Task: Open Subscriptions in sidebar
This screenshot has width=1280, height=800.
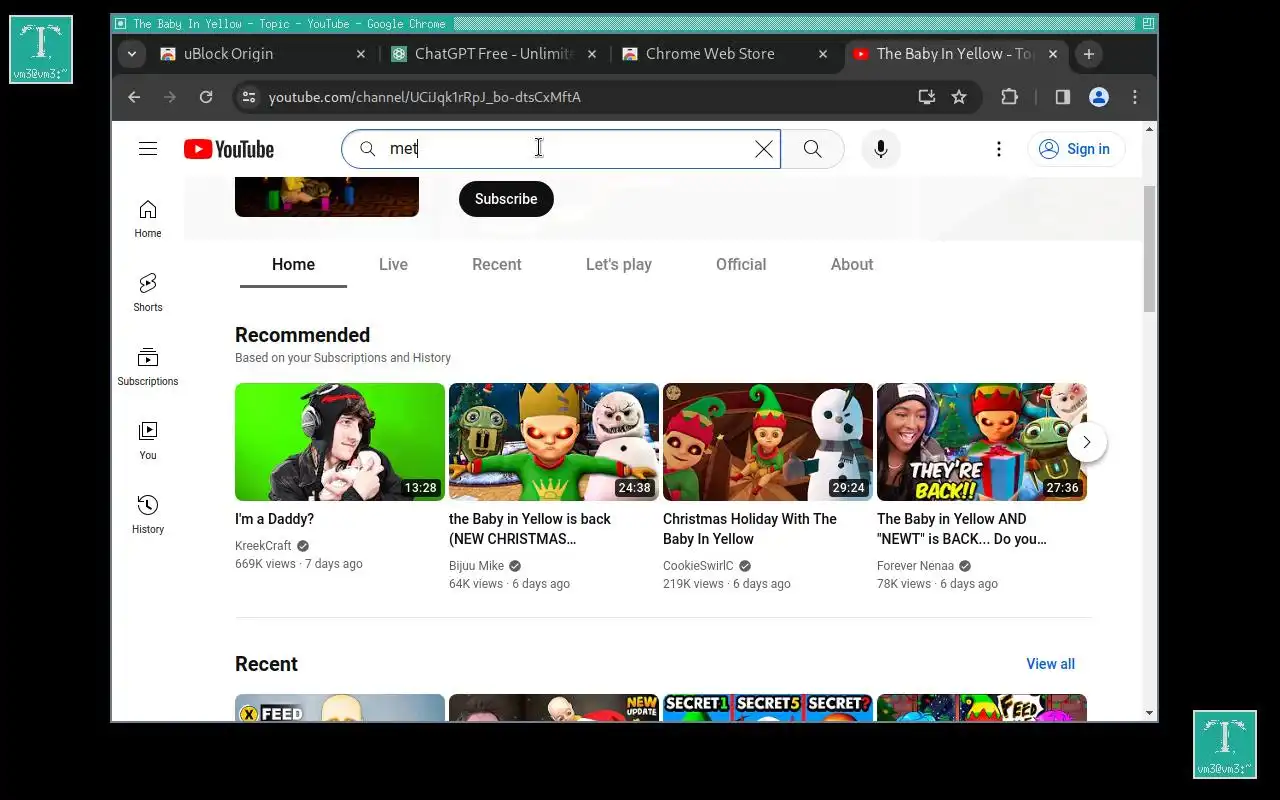Action: (148, 367)
